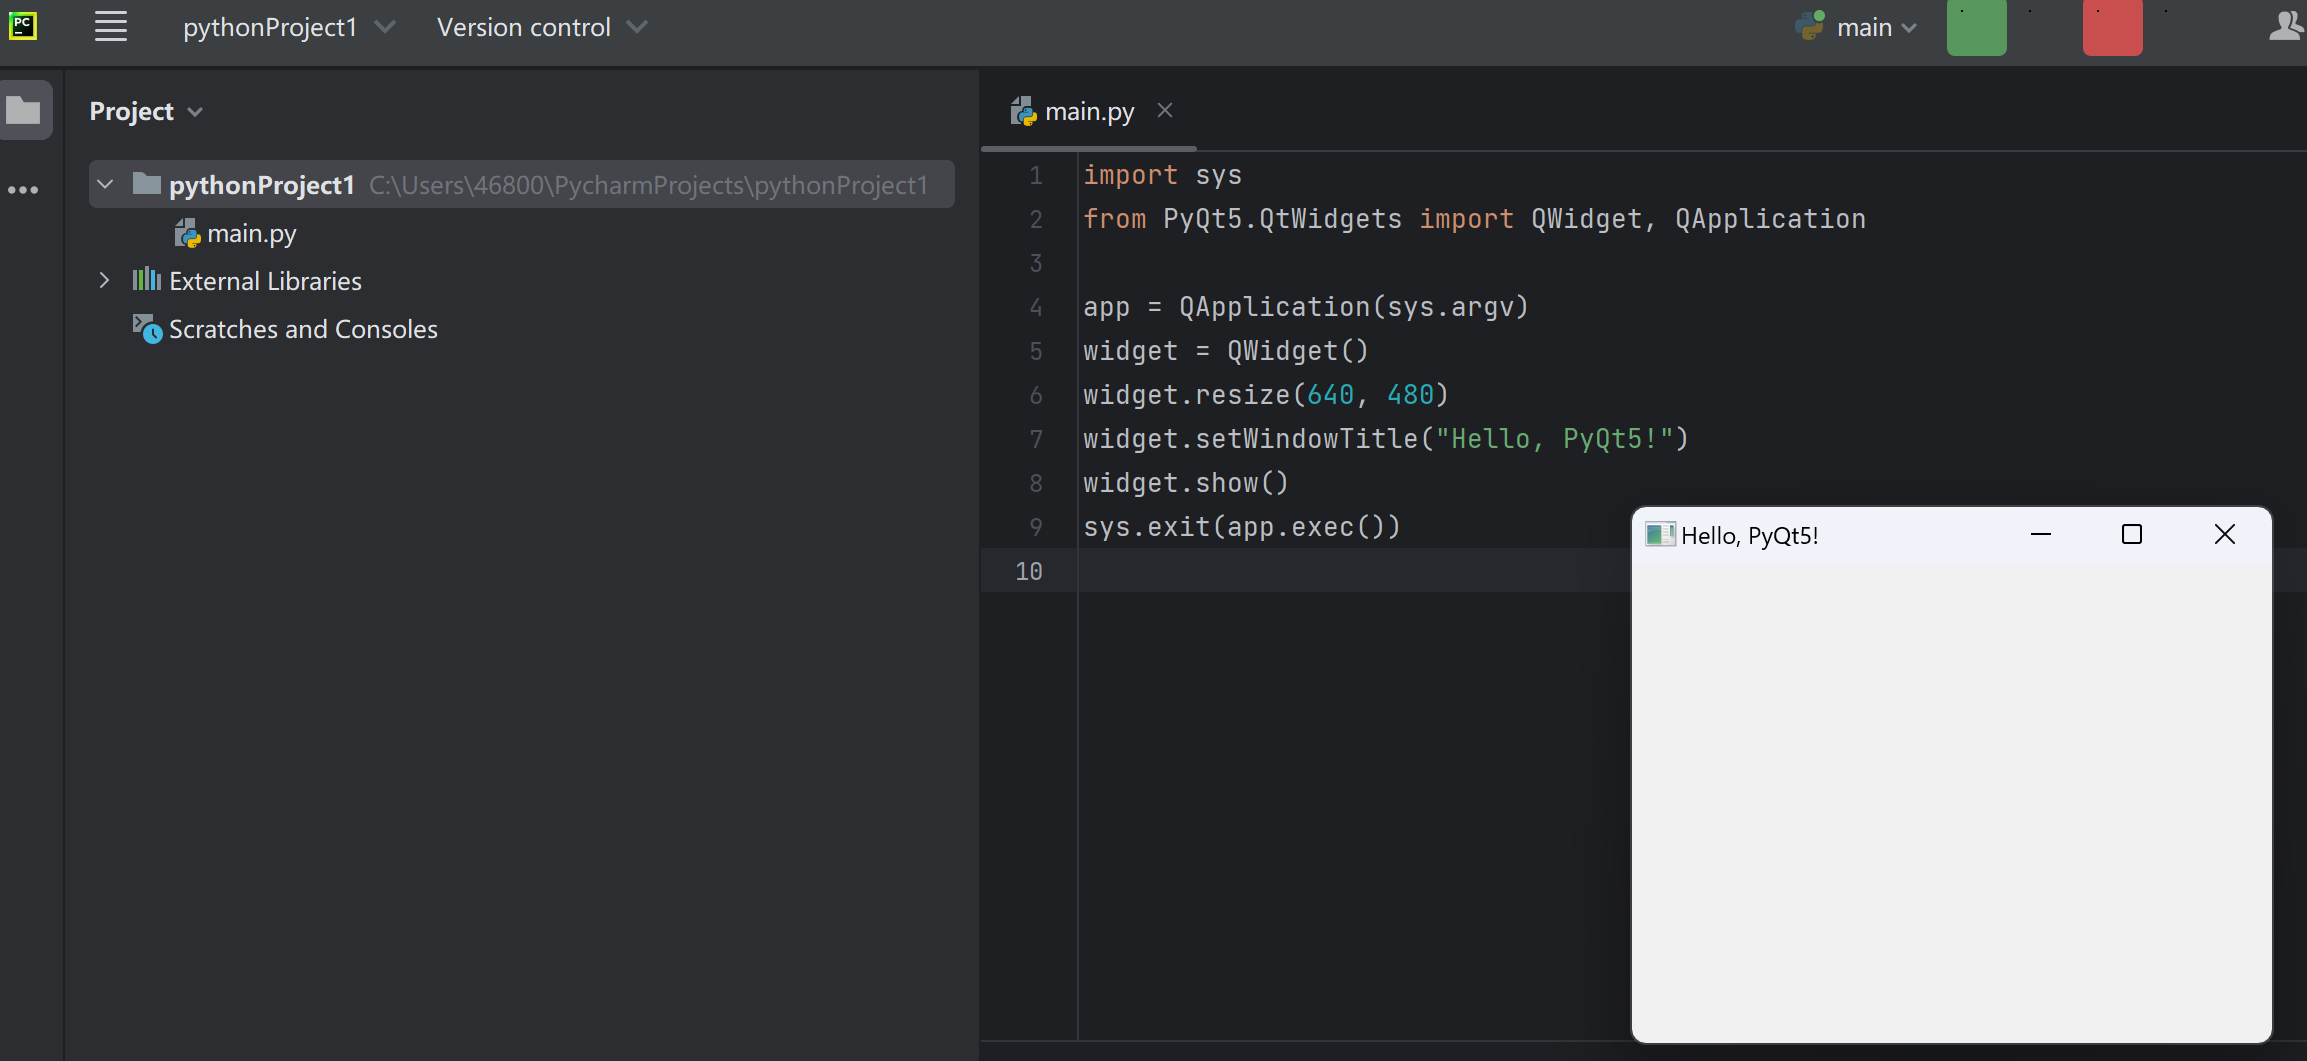Open the hamburger main menu
This screenshot has width=2307, height=1061.
click(110, 27)
